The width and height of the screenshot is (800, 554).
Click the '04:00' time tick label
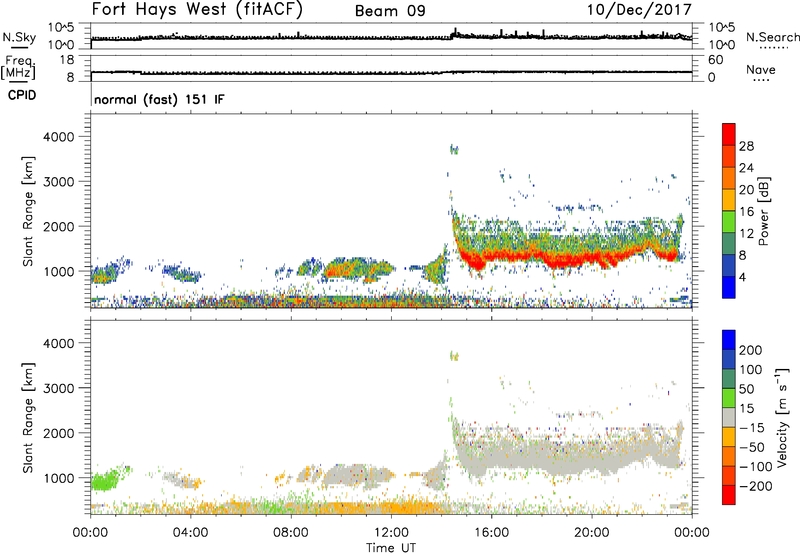coord(190,533)
